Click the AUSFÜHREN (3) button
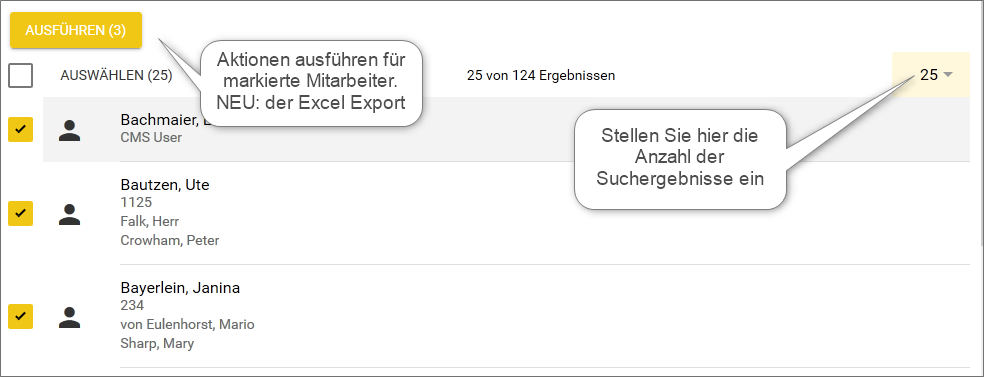Viewport: 984px width, 377px height. coord(76,30)
